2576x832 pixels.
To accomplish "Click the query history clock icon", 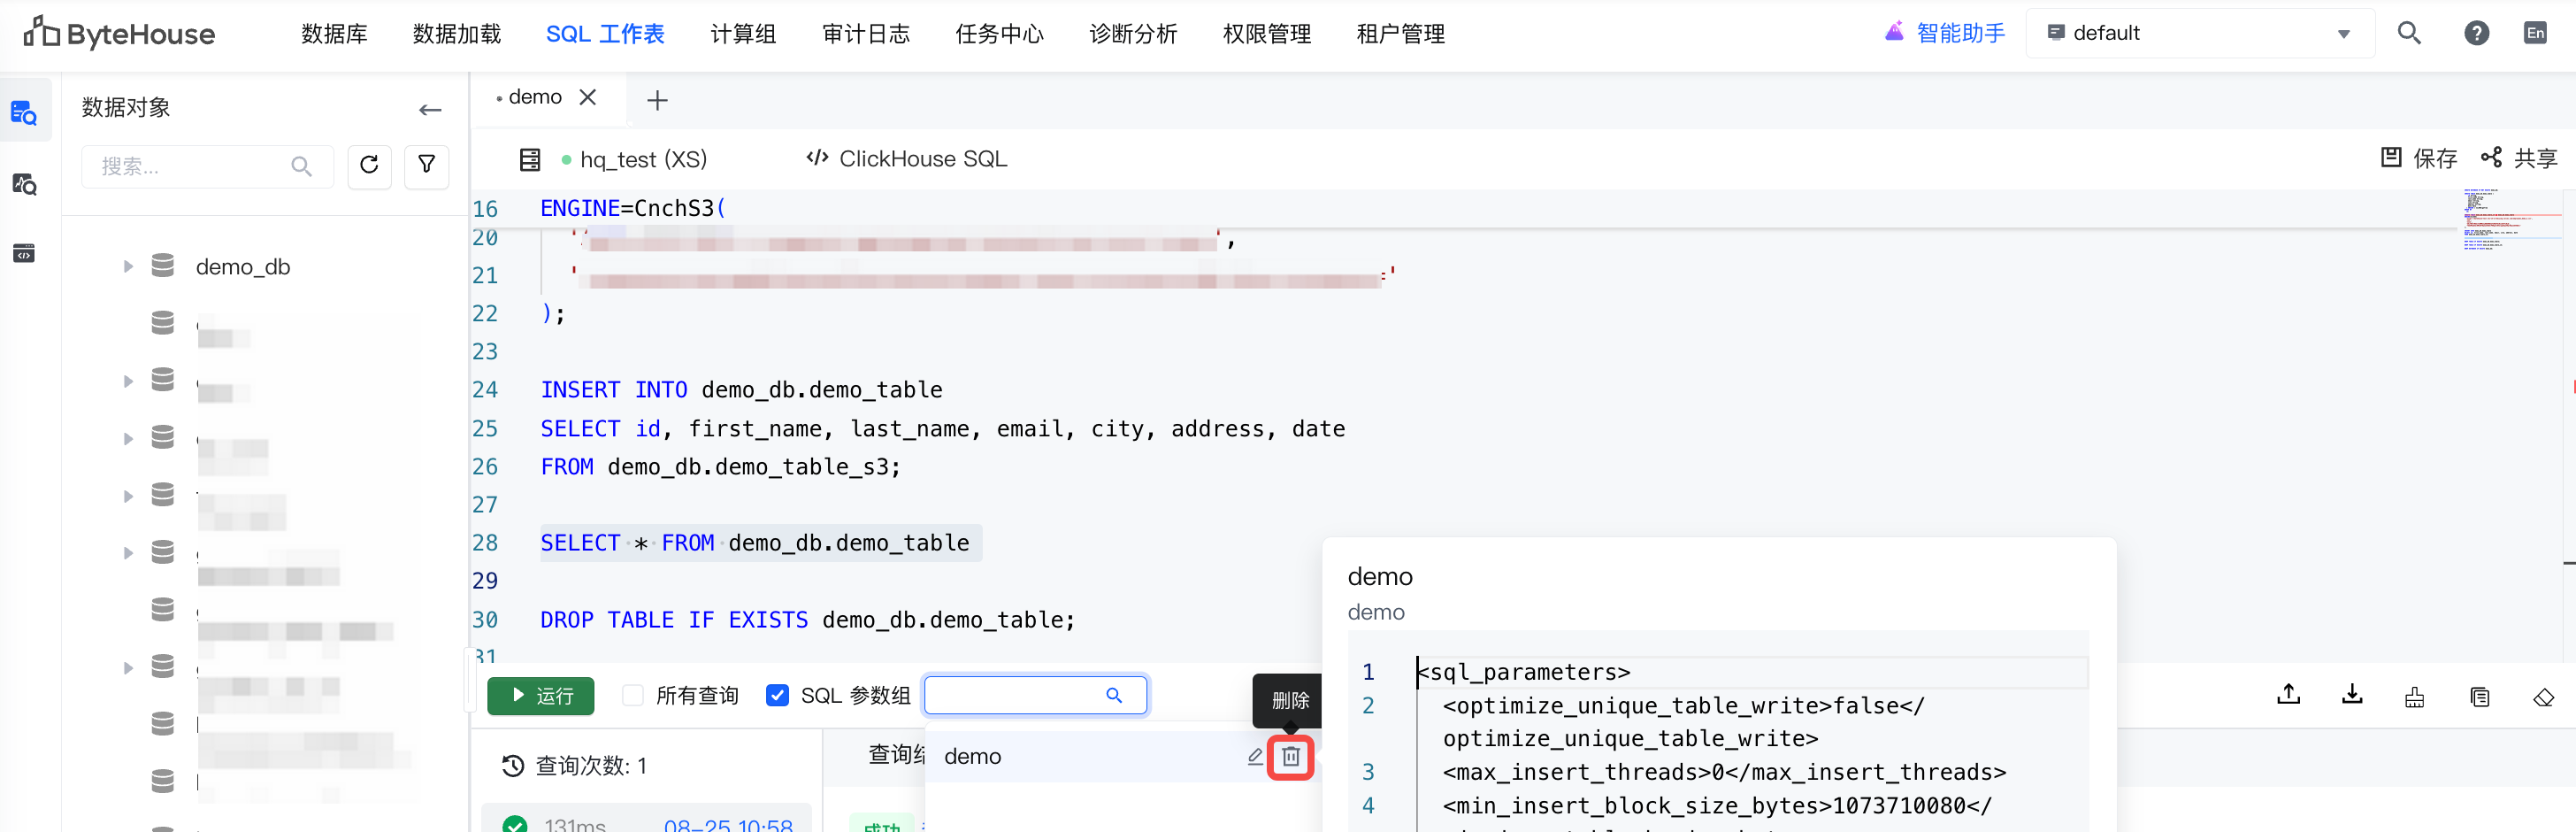I will tap(513, 766).
